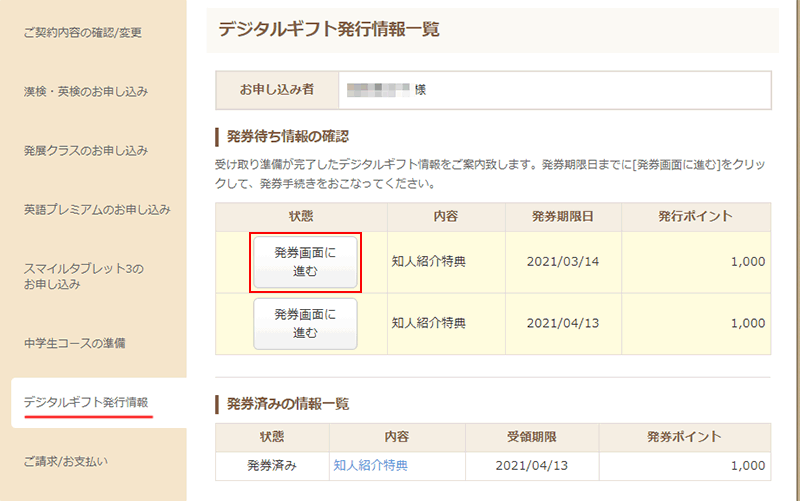Screen dimensions: 800x501
Task: Click the blurred applicant name field
Action: [379, 90]
